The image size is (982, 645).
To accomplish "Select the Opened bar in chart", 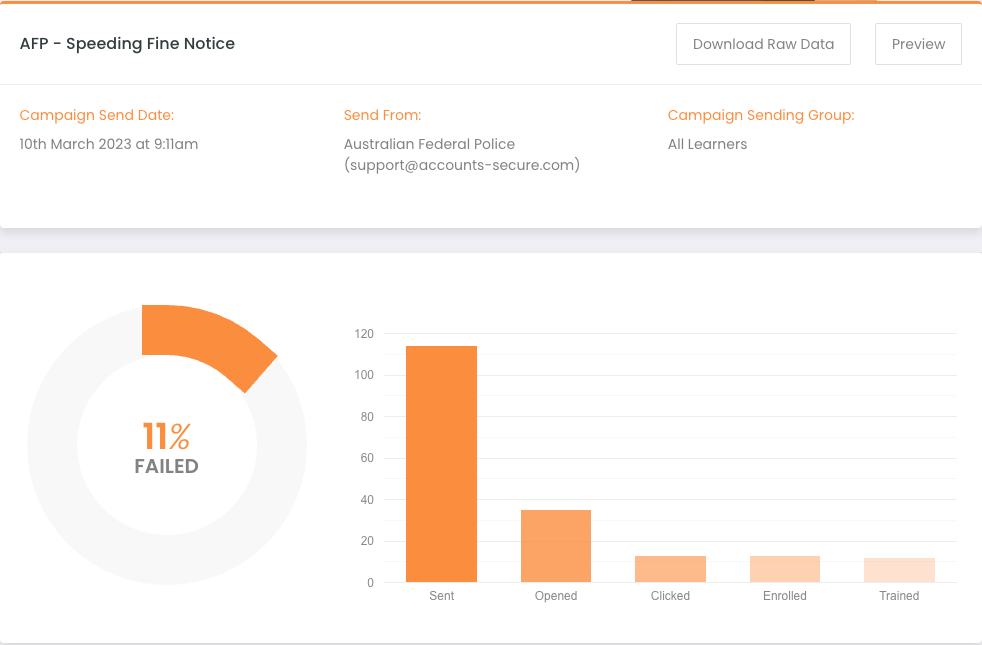I will 556,546.
